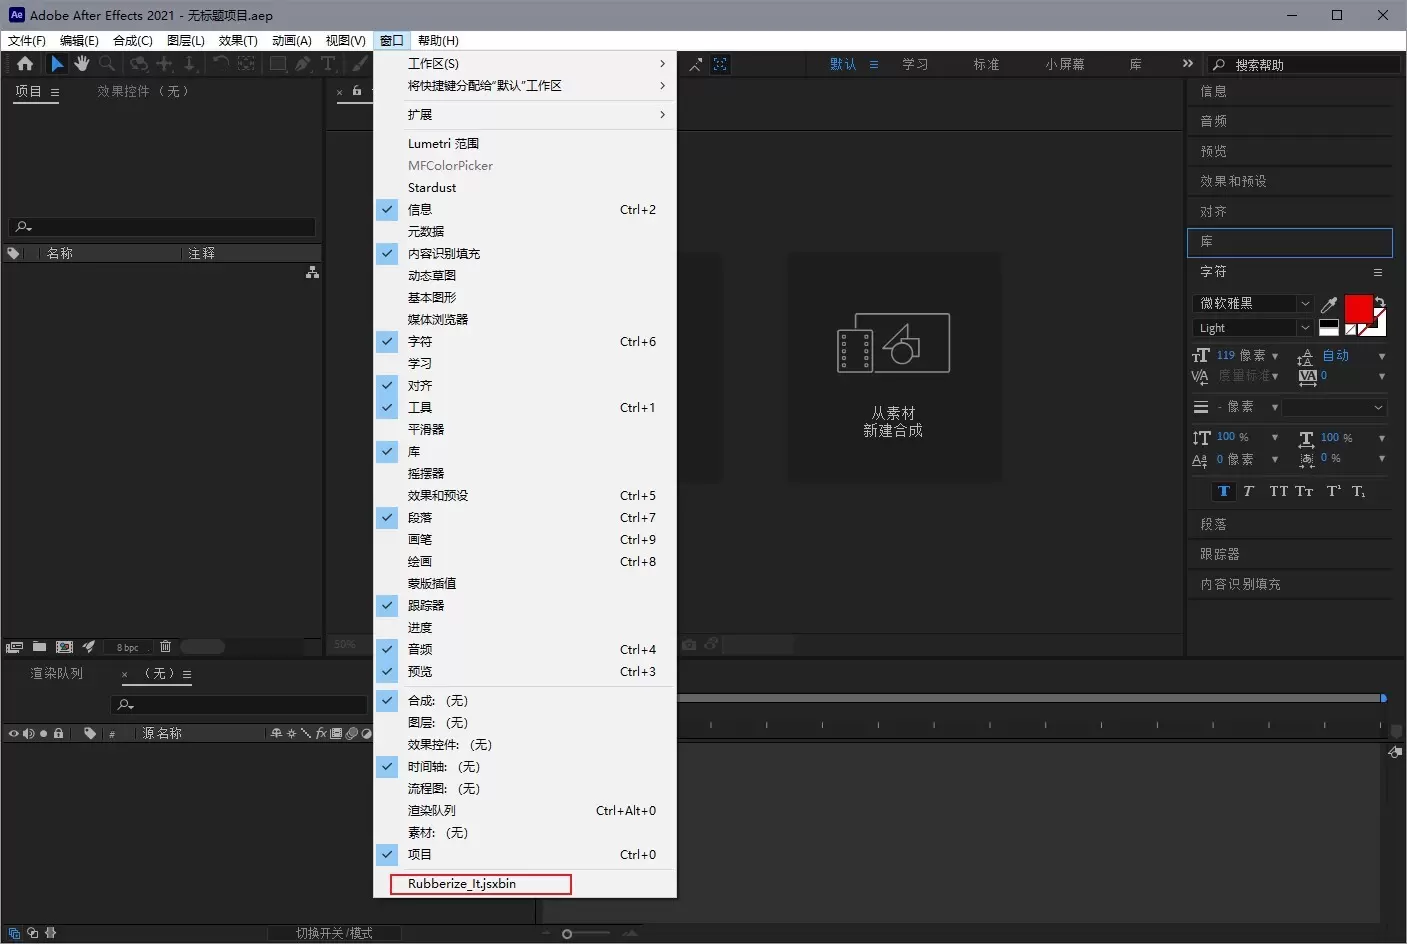Uncheck 跟踪器 panel in the Window menu
Screen dimensions: 1407x944
tap(525, 606)
